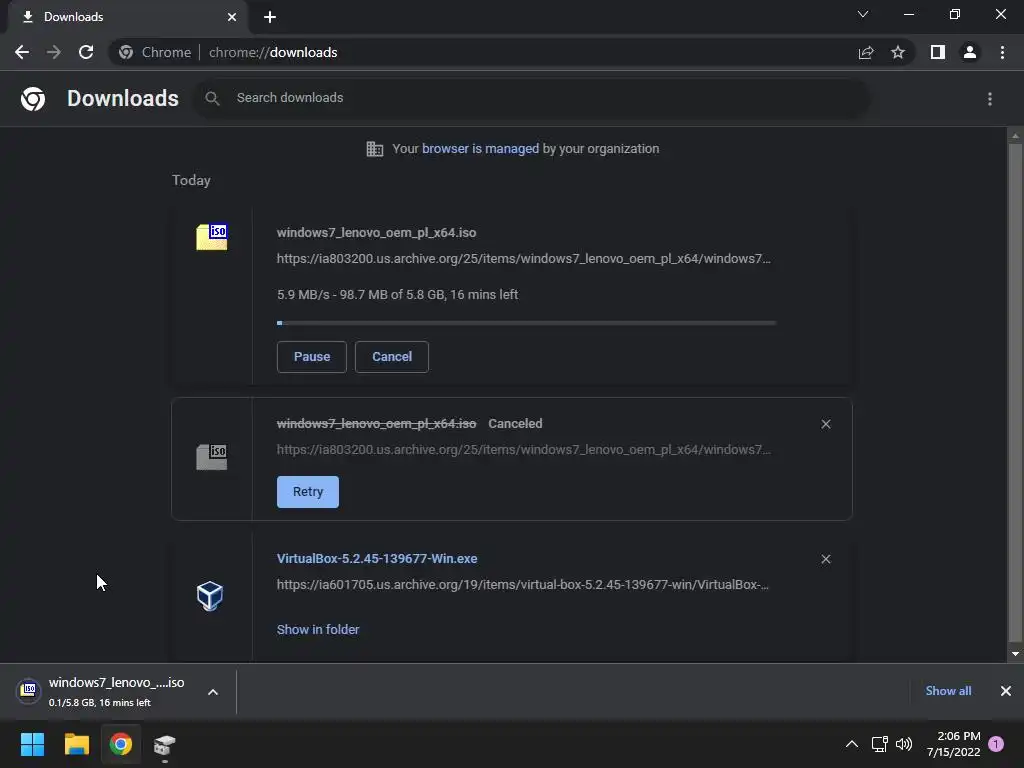1024x768 pixels.
Task: Click archive.org URL of the active ISO download
Action: pyautogui.click(x=524, y=259)
